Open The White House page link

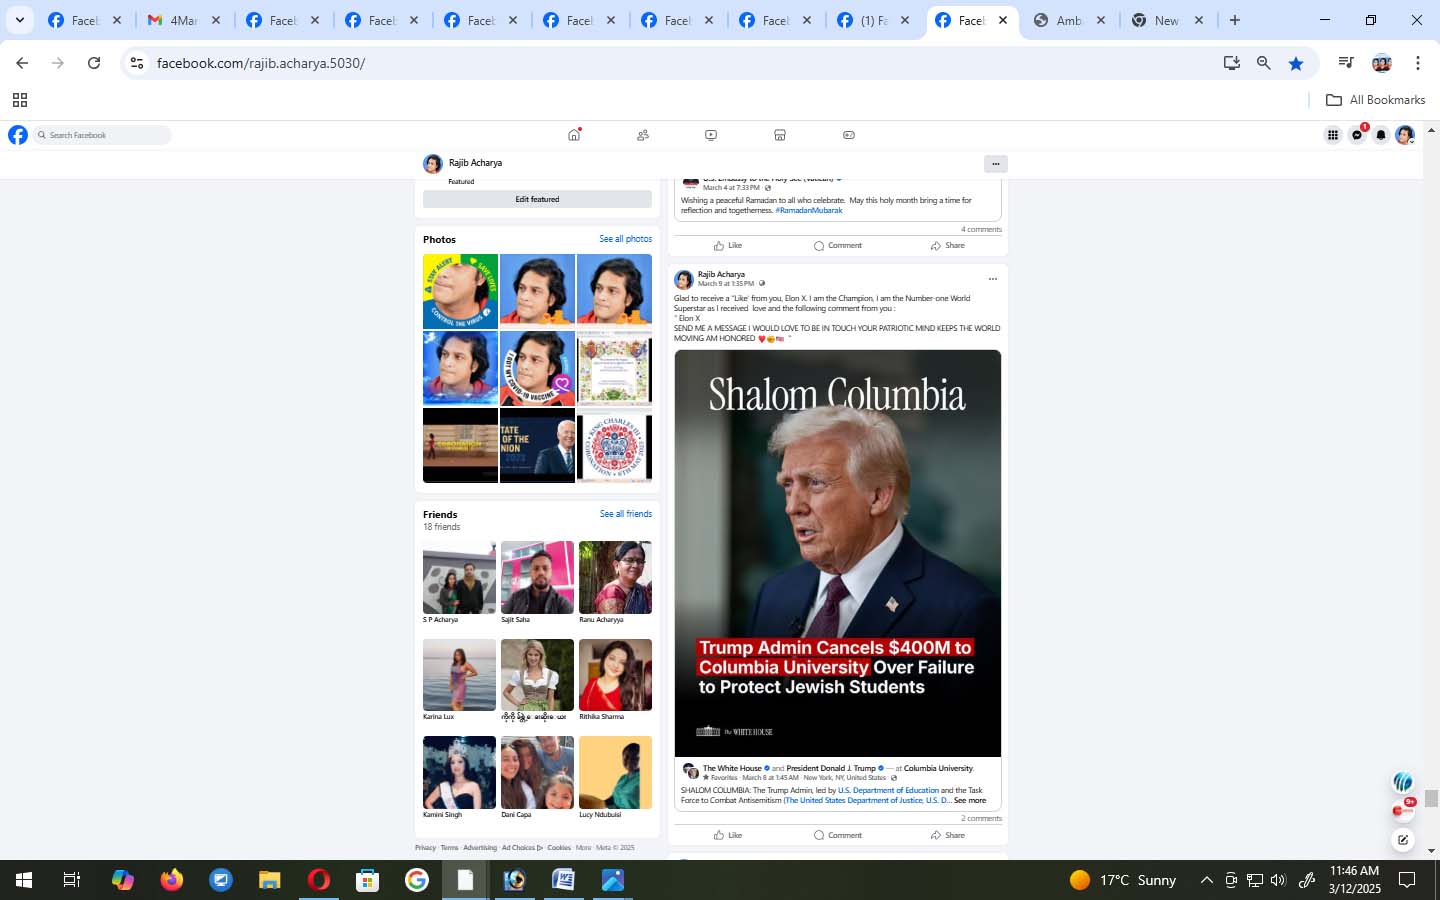(732, 768)
